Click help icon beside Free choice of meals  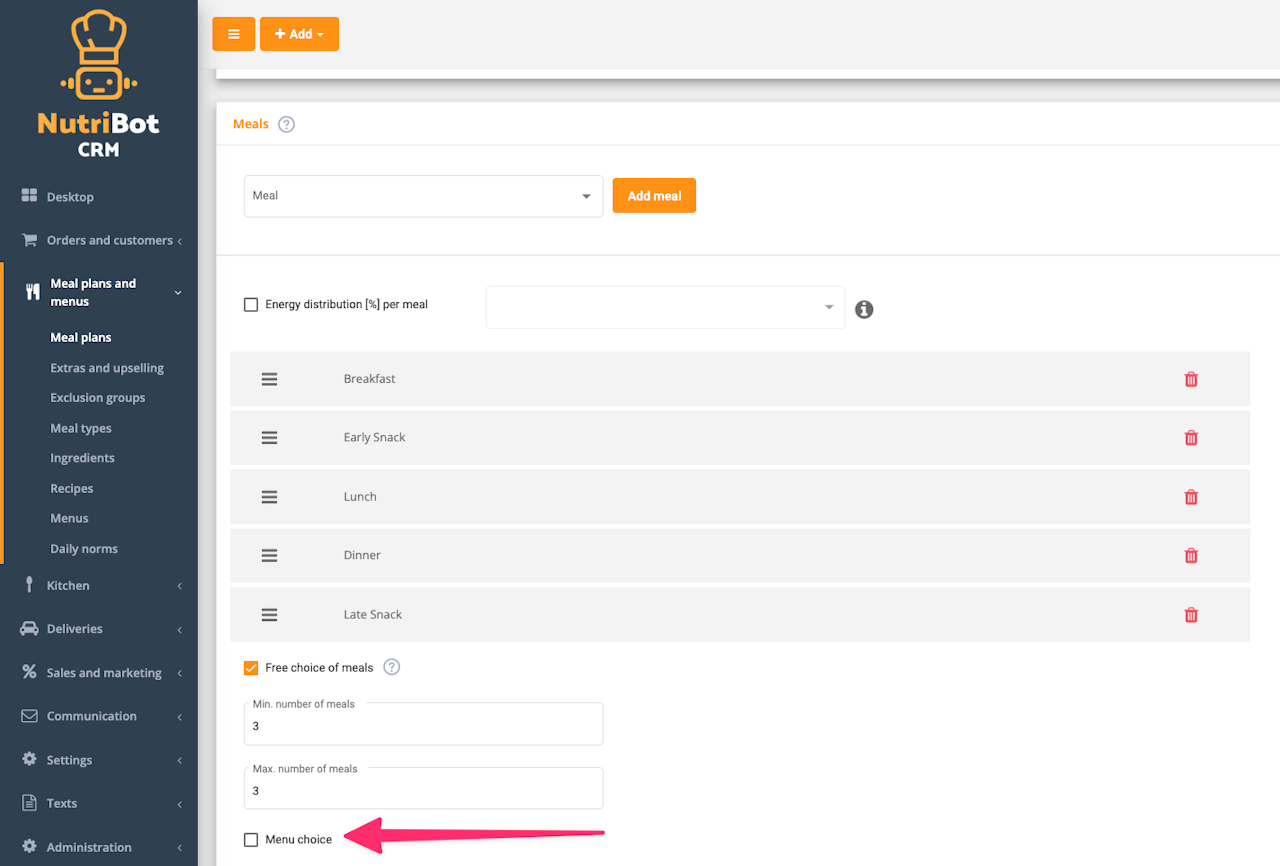click(392, 667)
